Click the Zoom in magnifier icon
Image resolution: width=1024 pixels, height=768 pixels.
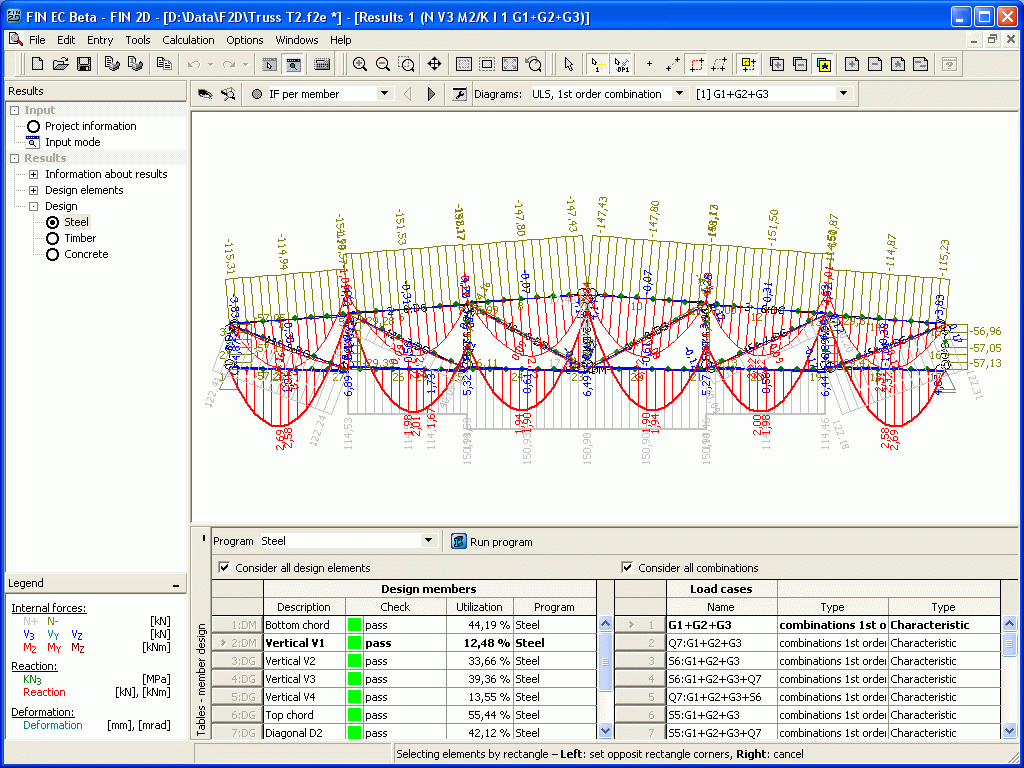coord(360,64)
